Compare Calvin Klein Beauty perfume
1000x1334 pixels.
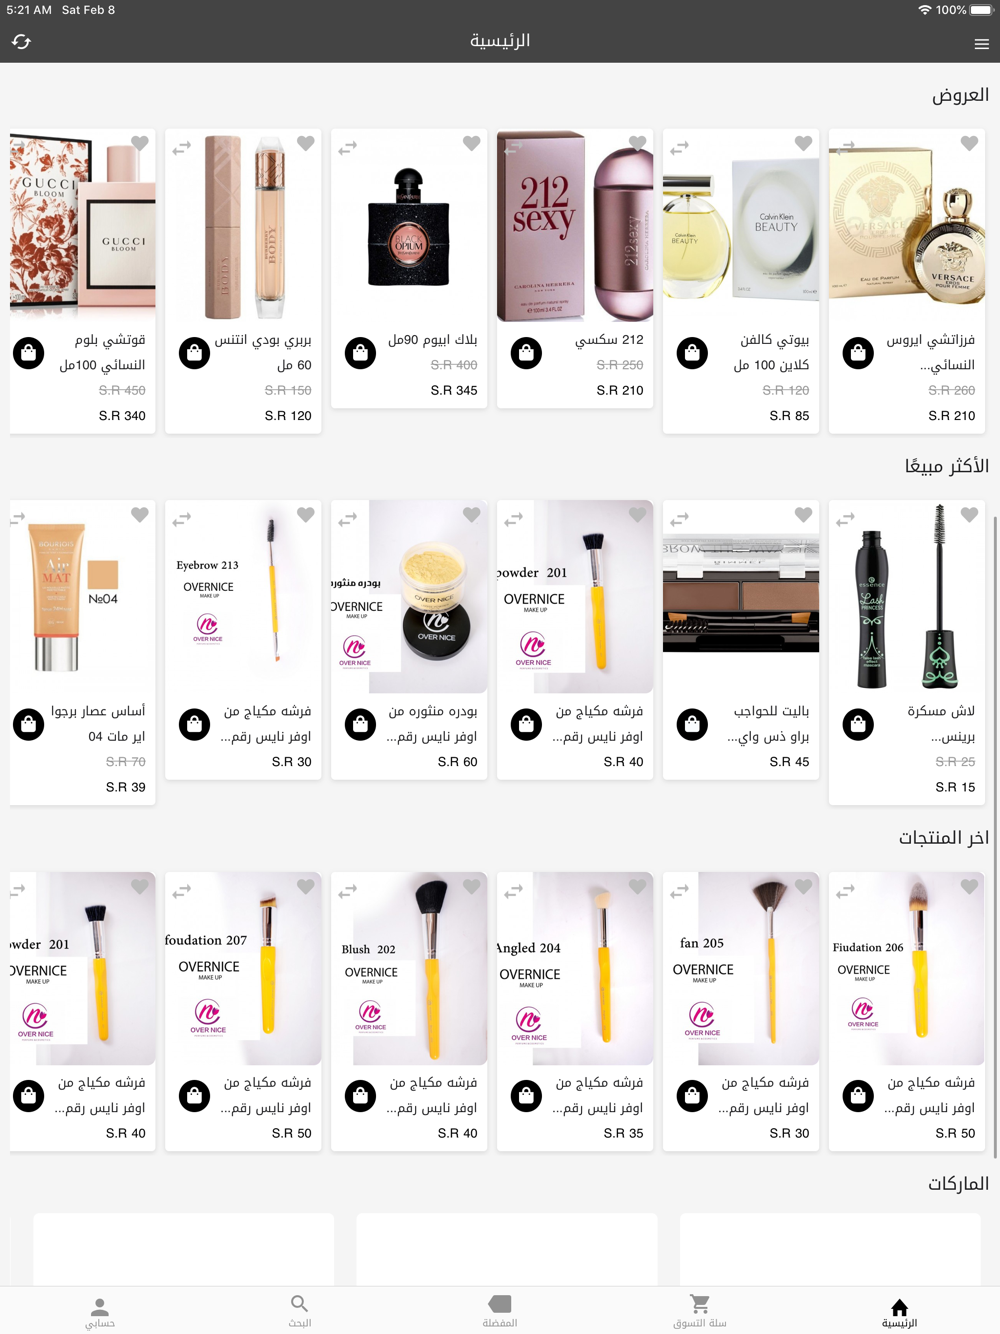point(679,148)
